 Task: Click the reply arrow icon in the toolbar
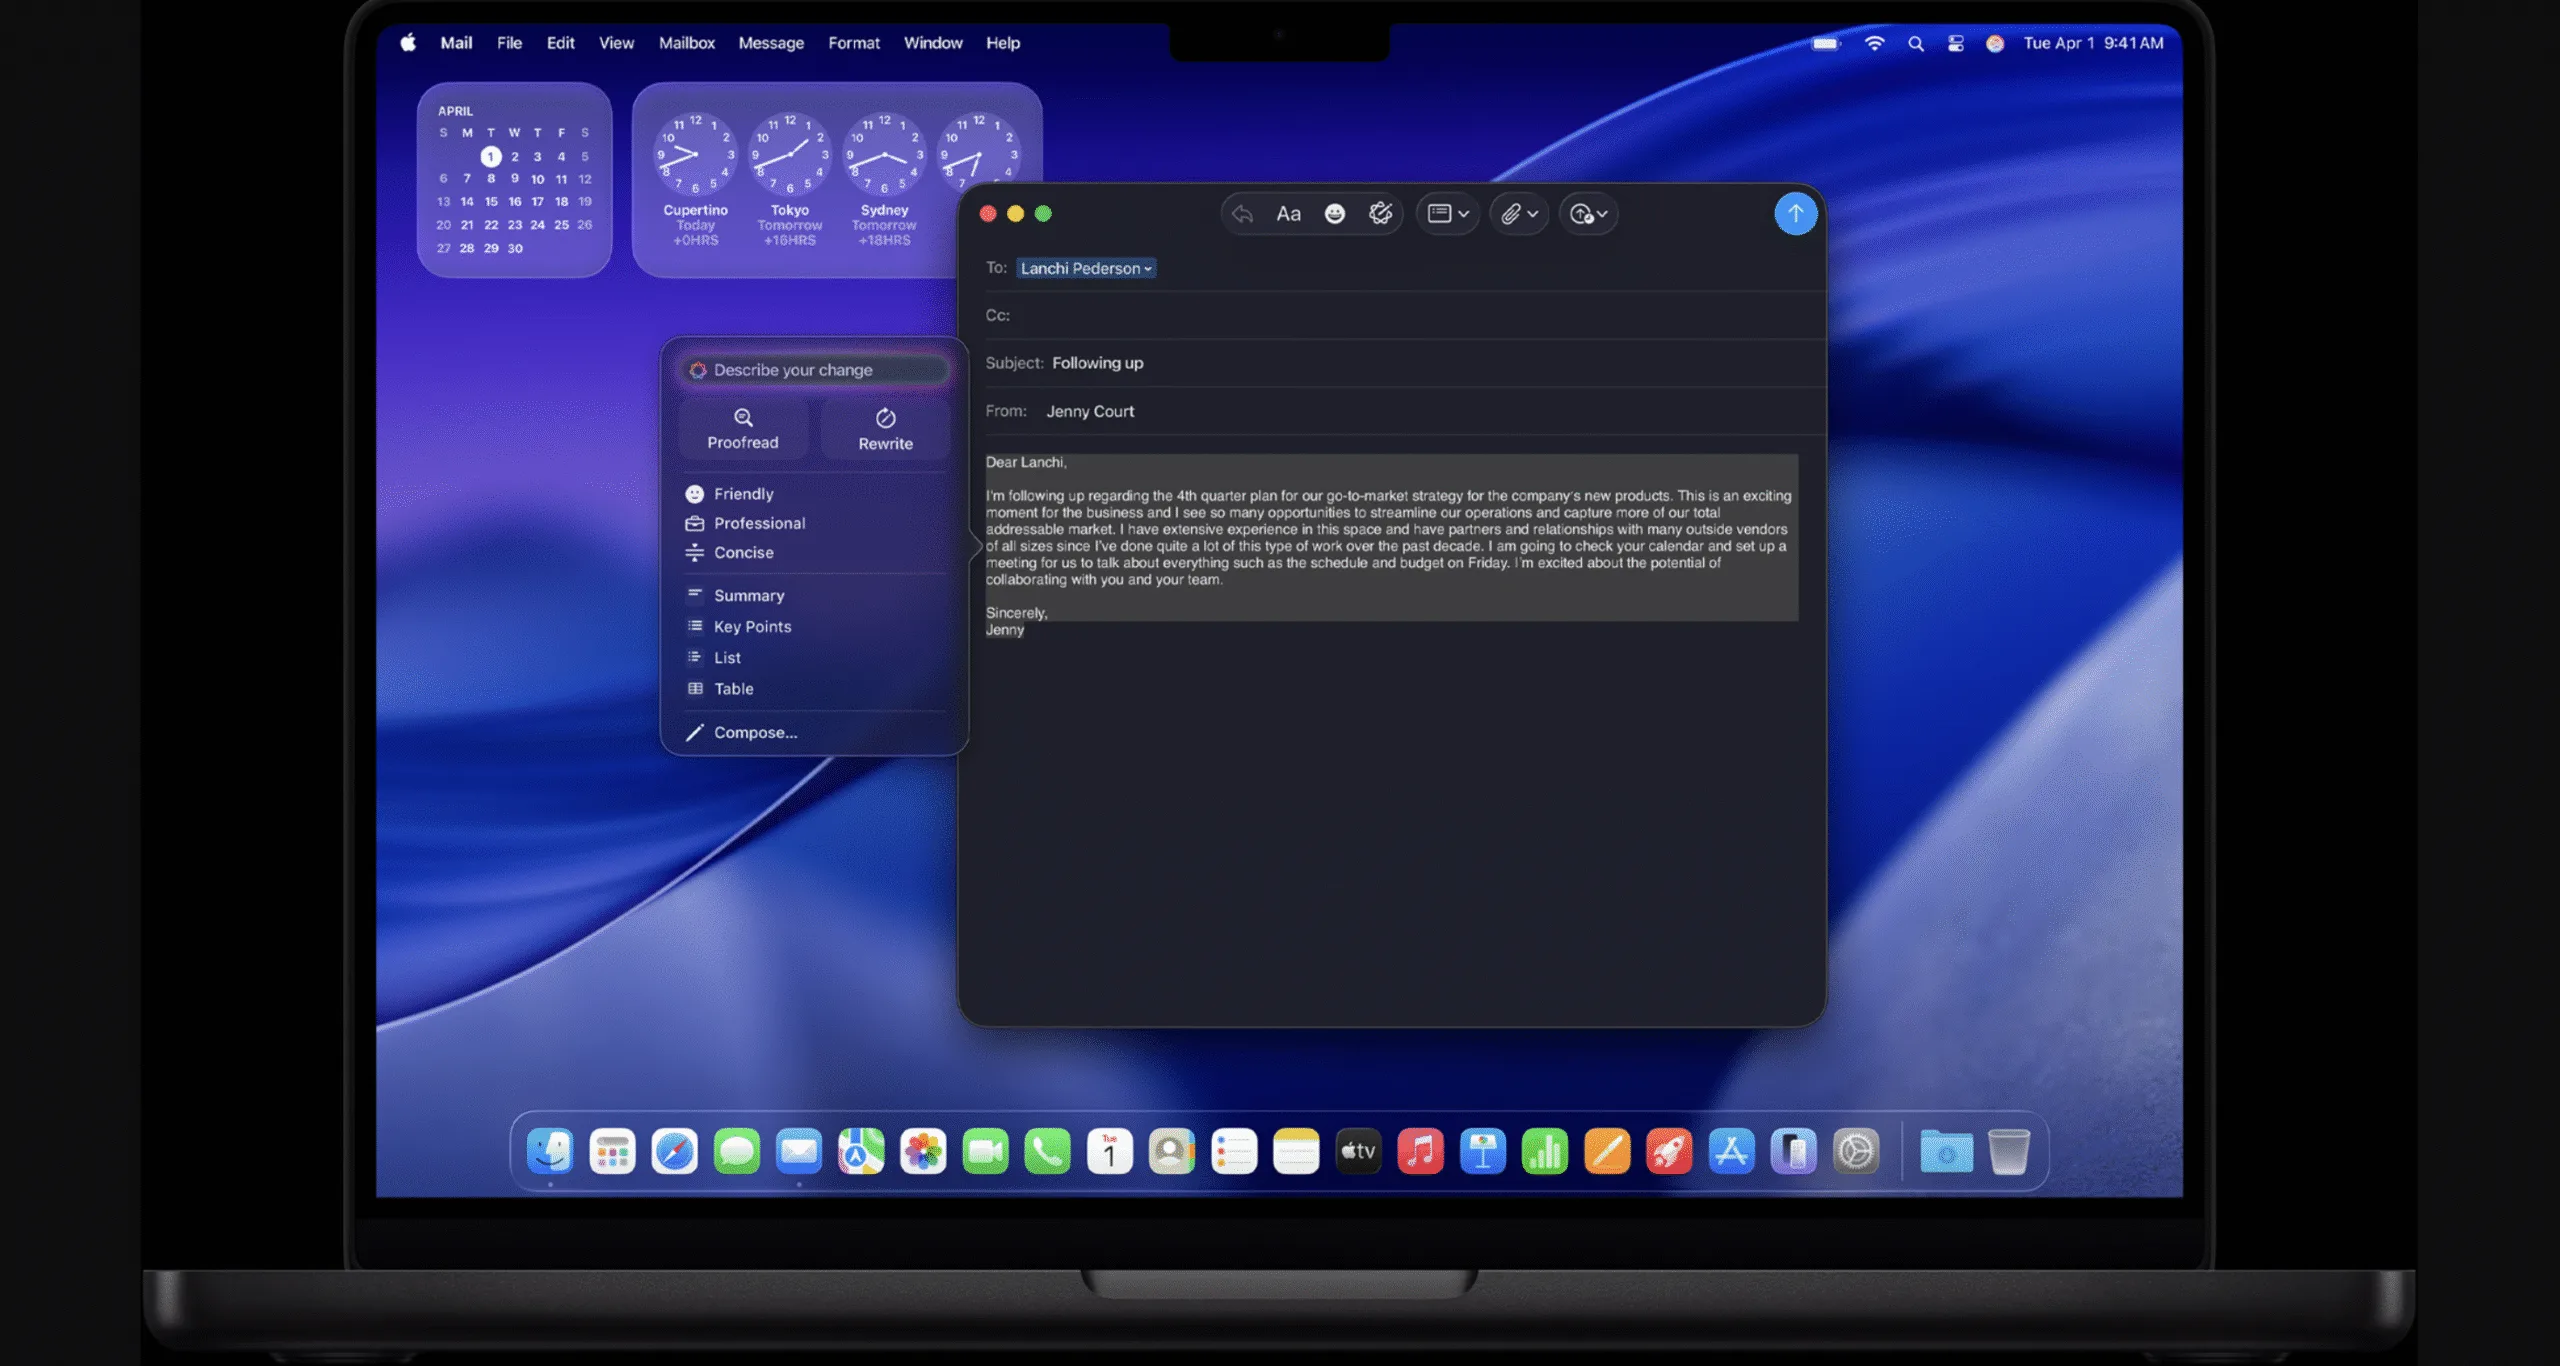1243,213
